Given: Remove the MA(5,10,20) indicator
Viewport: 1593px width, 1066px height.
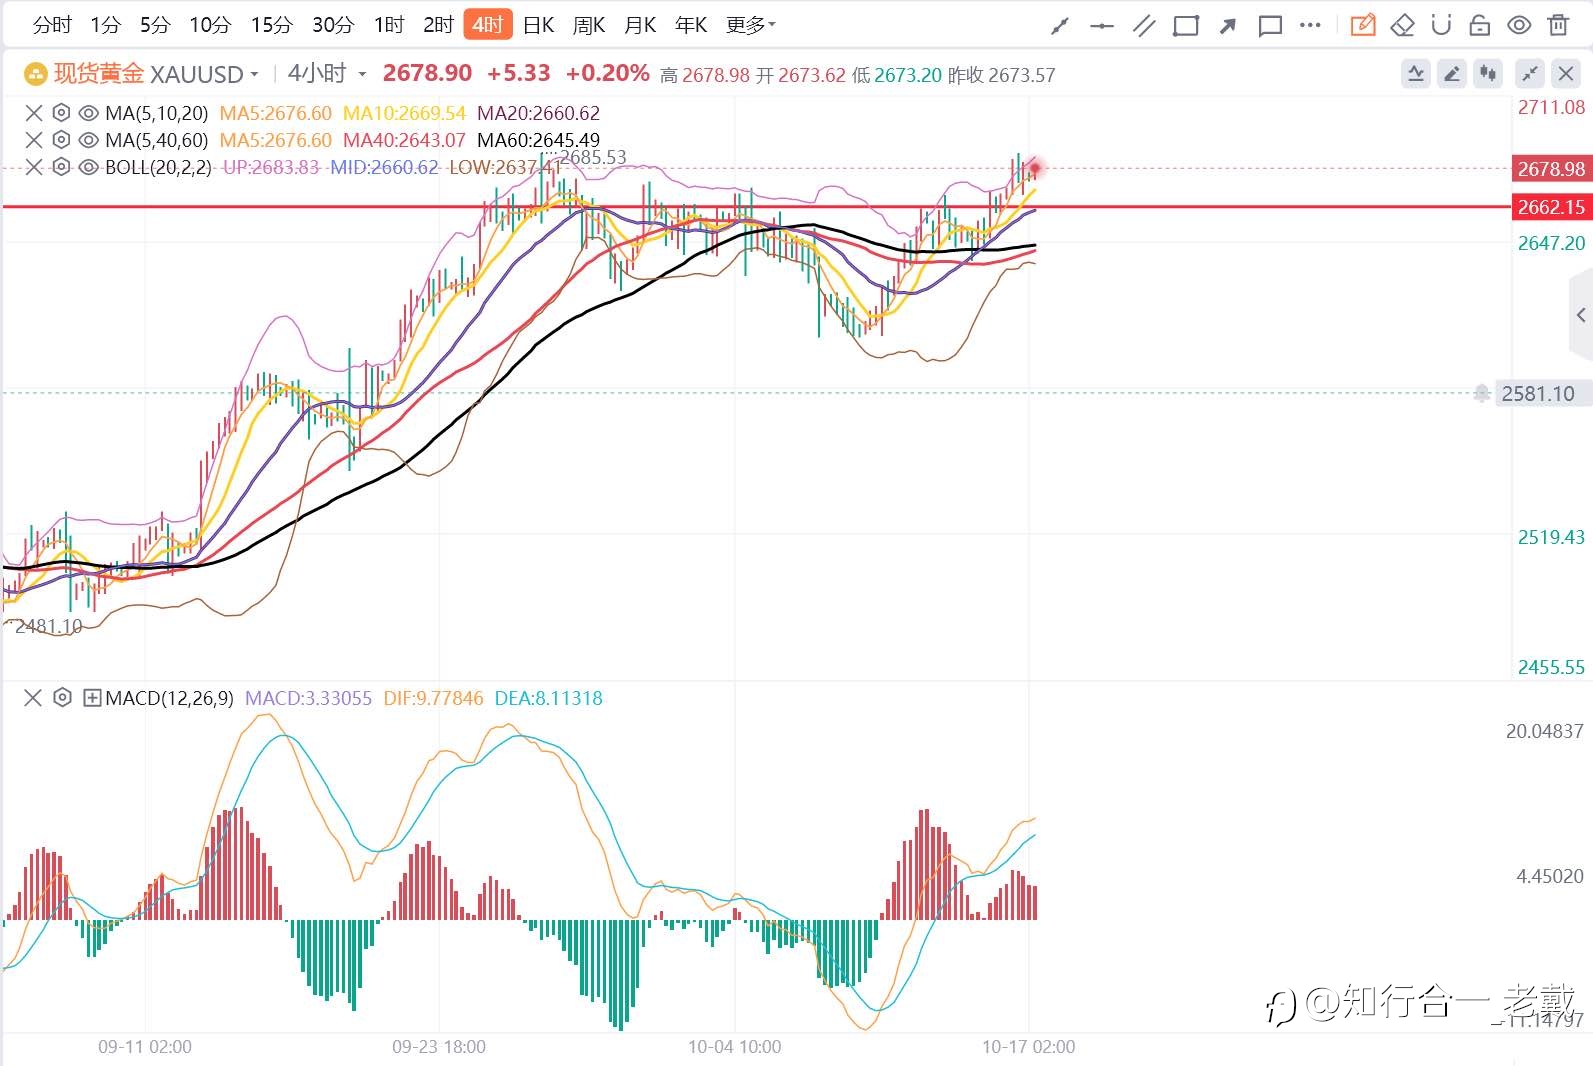Looking at the screenshot, I should 34,113.
